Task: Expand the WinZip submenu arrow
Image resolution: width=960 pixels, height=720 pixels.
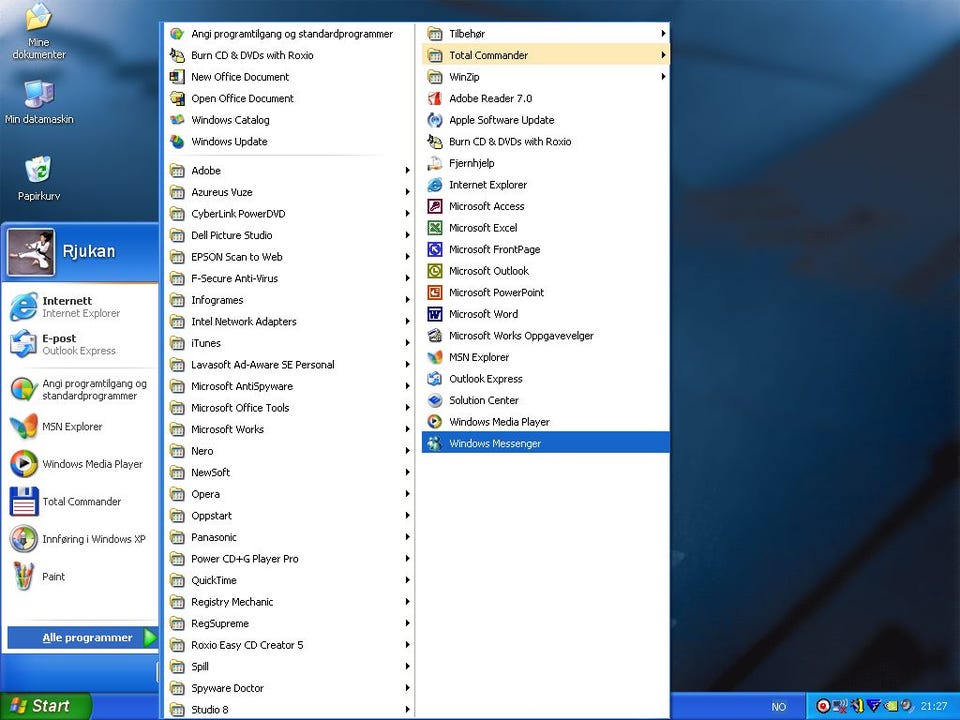Action: click(664, 77)
